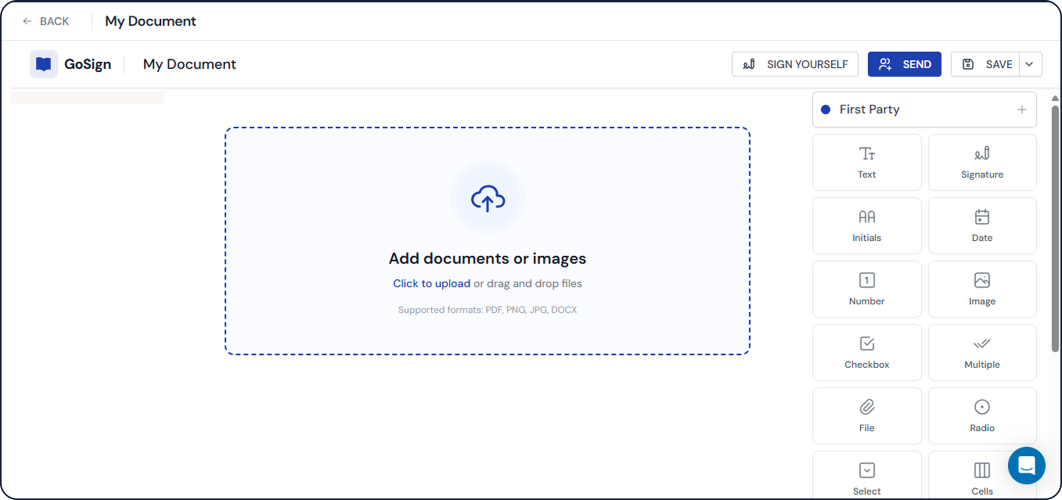Open the chat support bubble
Image resolution: width=1062 pixels, height=500 pixels.
pyautogui.click(x=1027, y=465)
